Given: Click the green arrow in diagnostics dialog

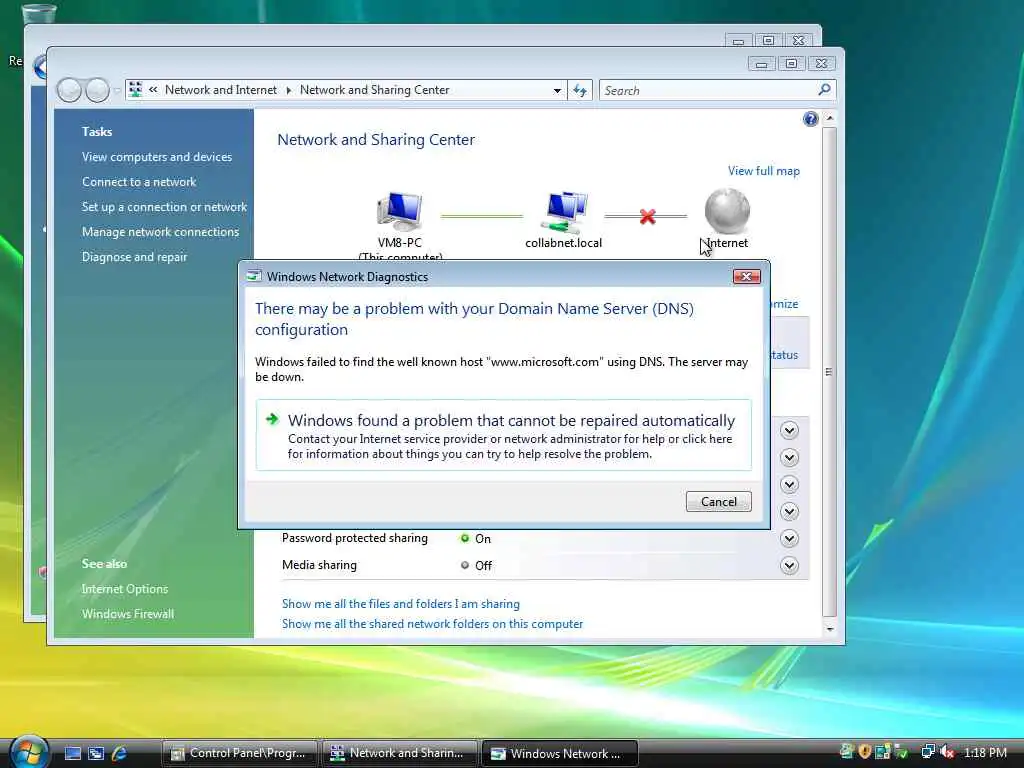Looking at the screenshot, I should pos(272,419).
